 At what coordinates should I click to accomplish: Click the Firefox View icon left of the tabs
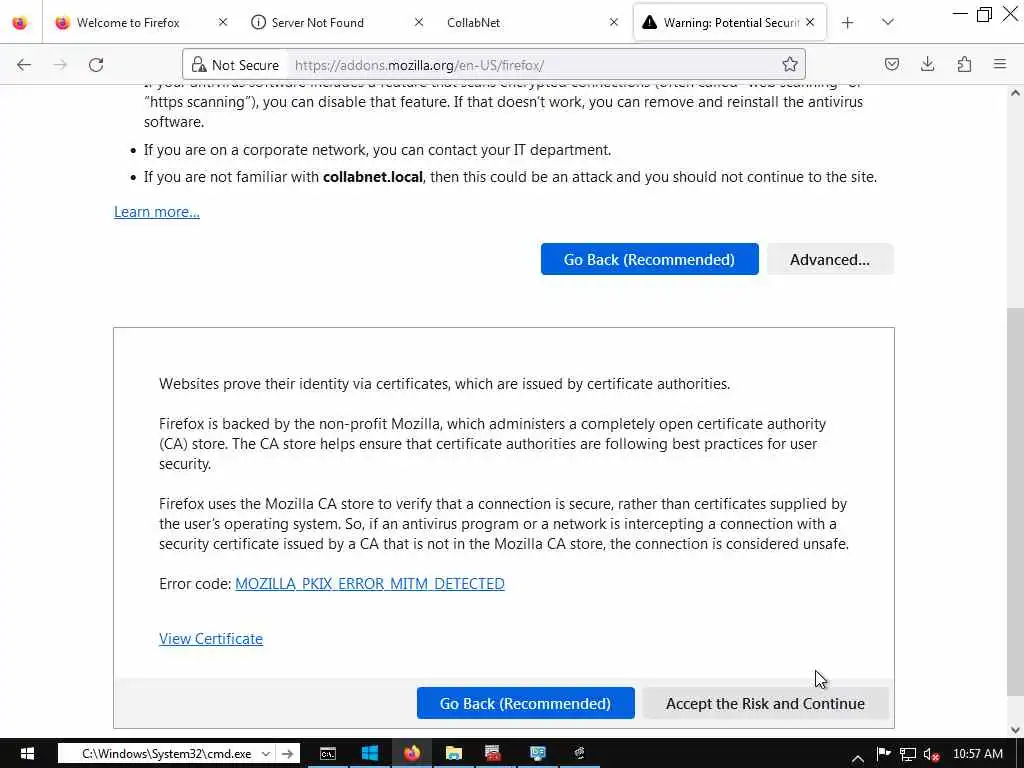[x=20, y=22]
